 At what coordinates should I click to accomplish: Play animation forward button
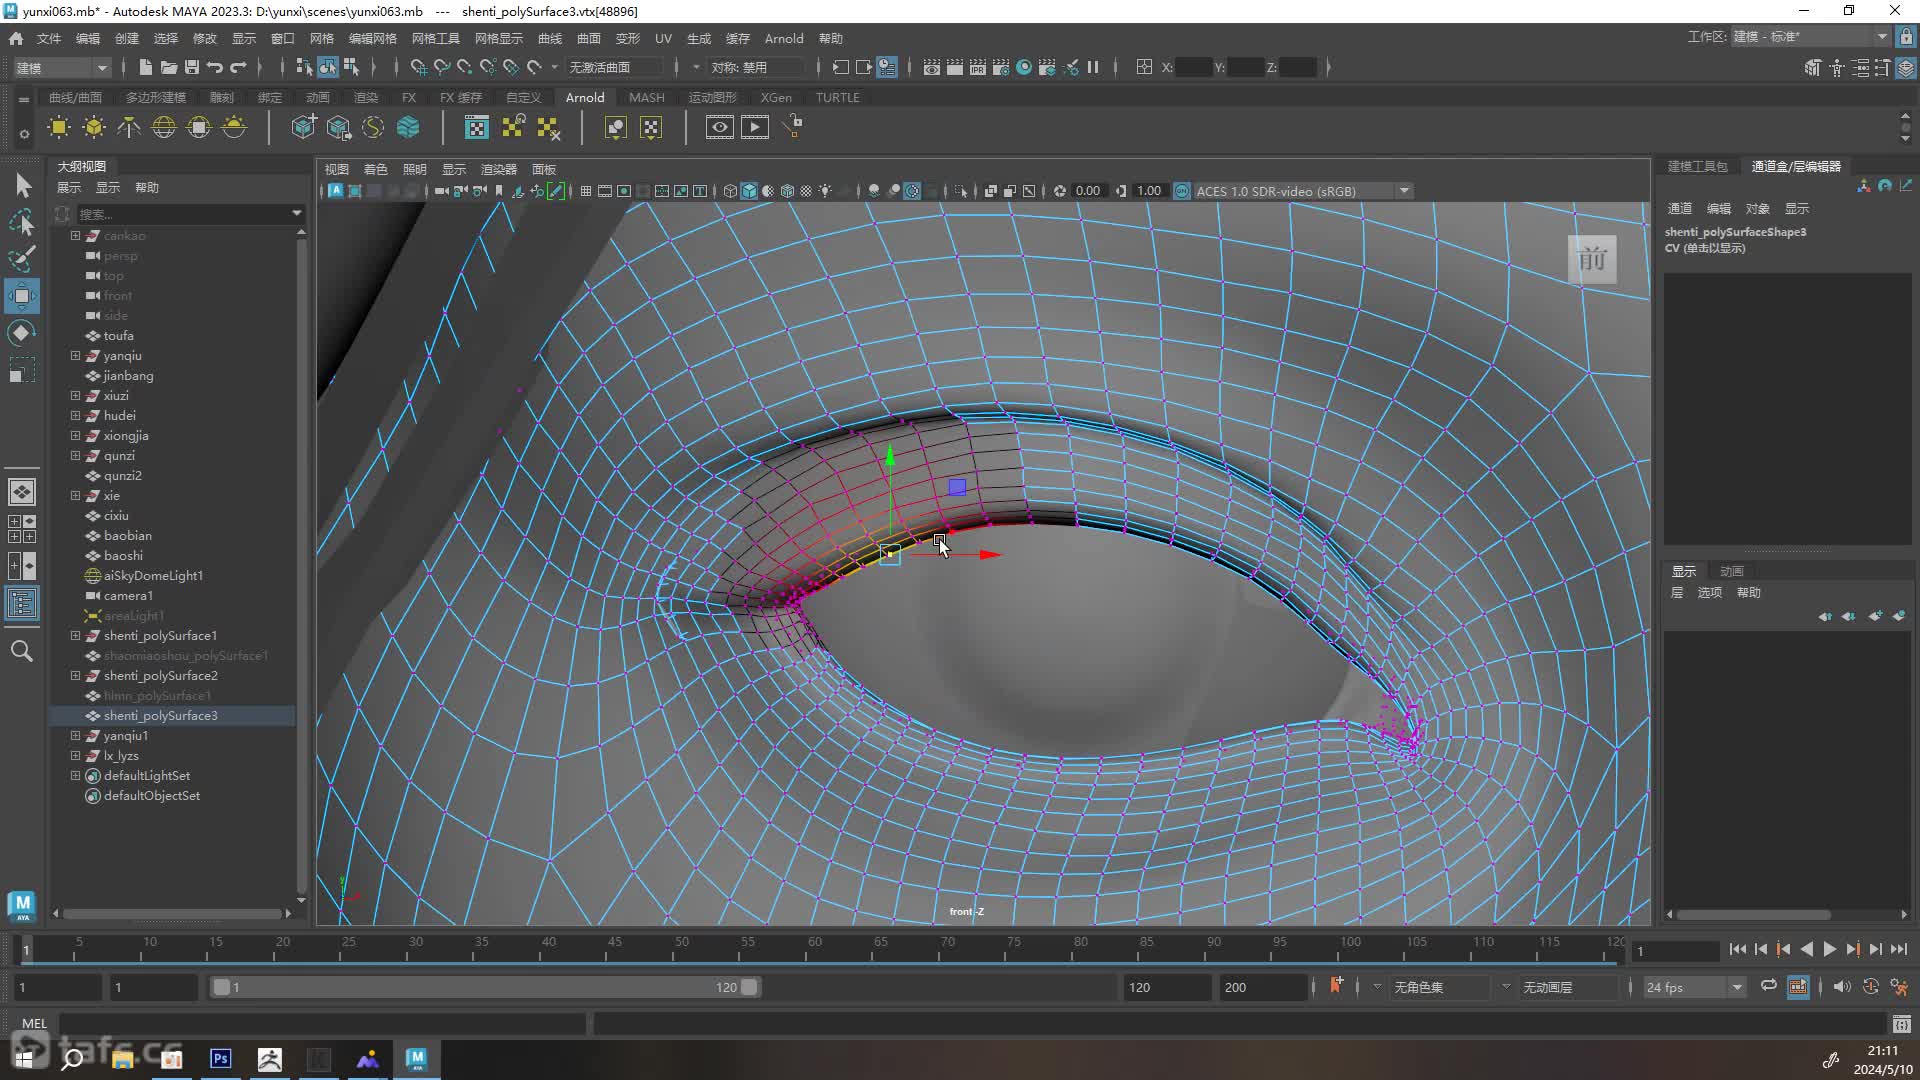click(1829, 949)
